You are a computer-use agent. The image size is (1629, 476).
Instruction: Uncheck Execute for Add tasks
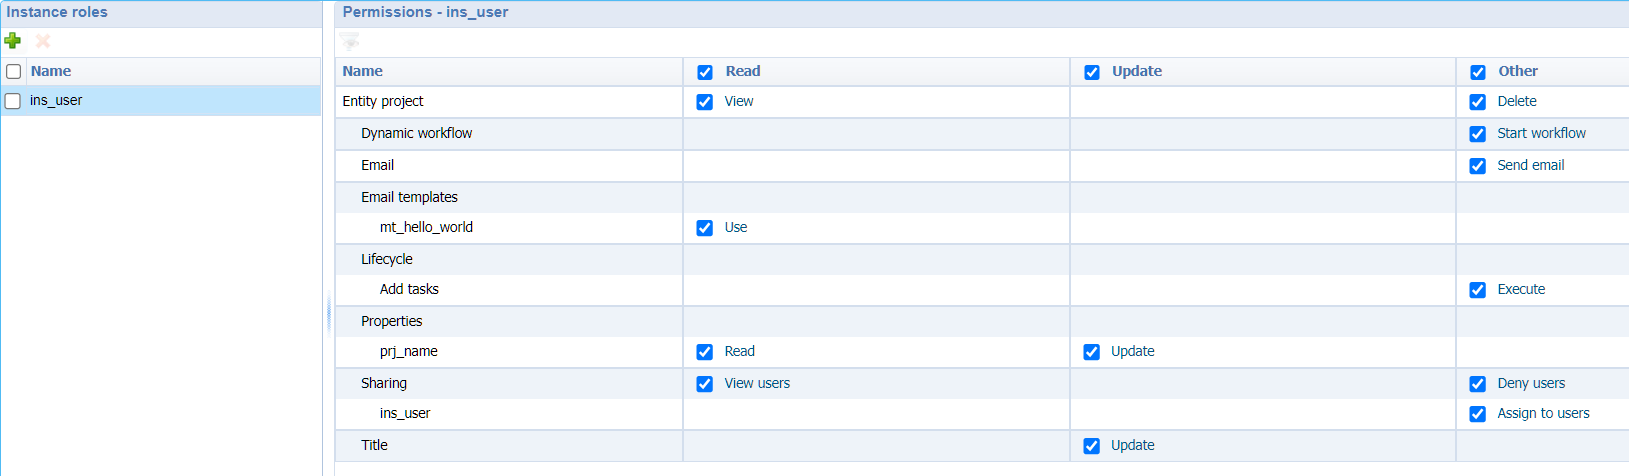pyautogui.click(x=1478, y=290)
